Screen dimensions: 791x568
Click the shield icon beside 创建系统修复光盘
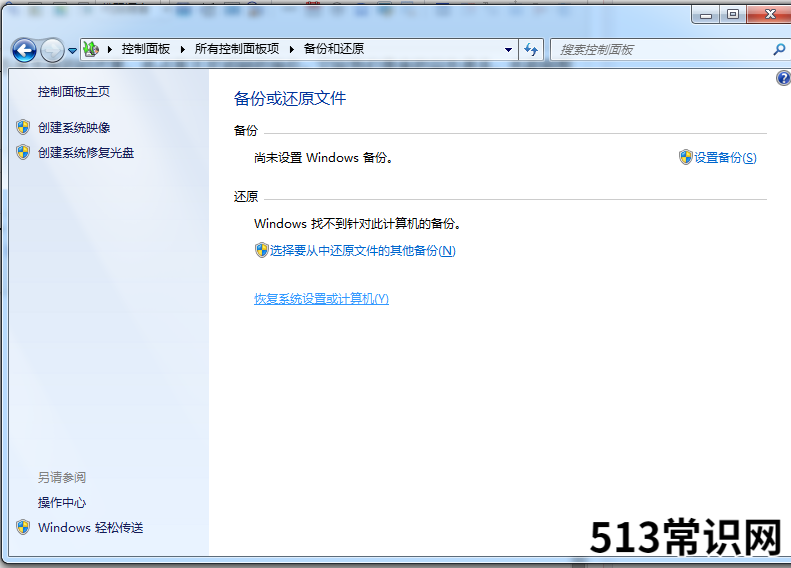coord(23,152)
